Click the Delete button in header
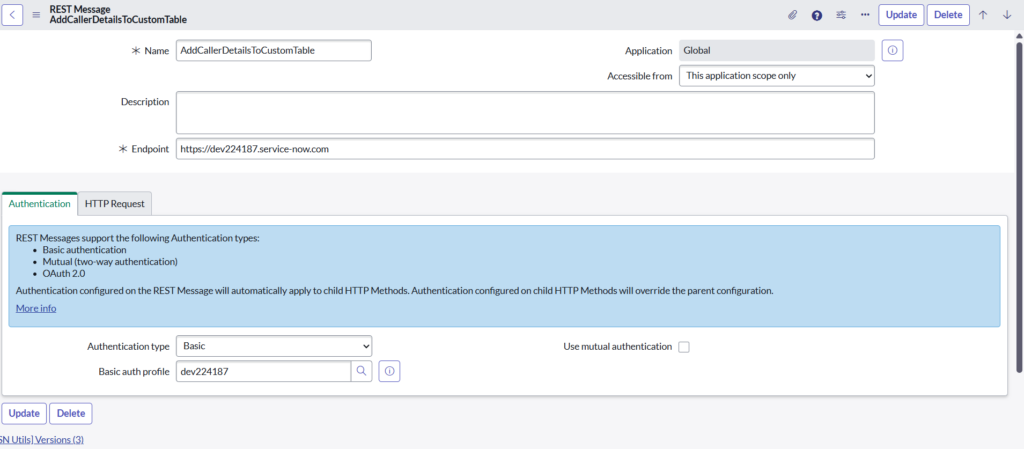1024x449 pixels. coord(948,14)
